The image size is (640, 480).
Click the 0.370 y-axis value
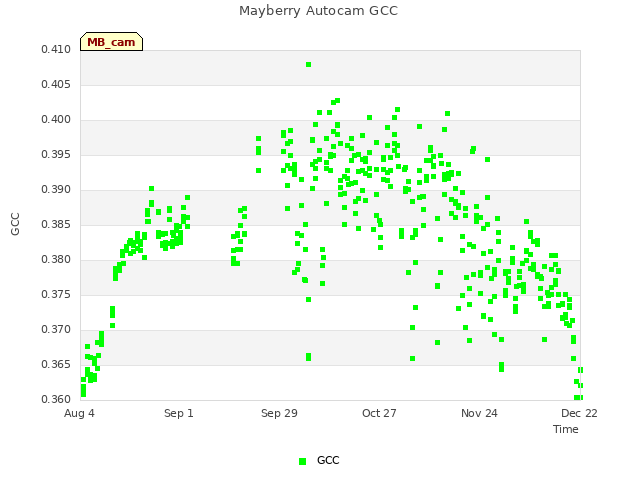point(56,329)
